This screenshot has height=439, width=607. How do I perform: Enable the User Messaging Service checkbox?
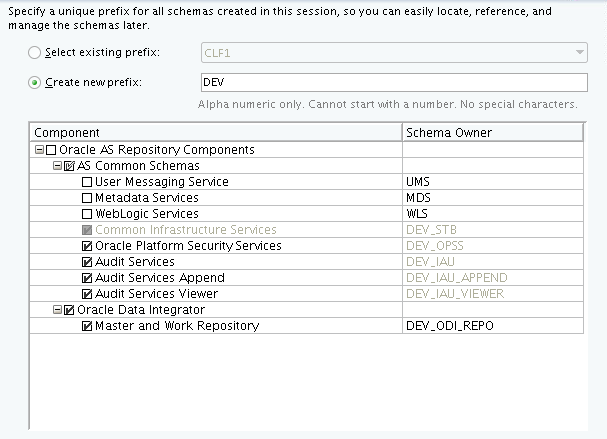tap(87, 182)
